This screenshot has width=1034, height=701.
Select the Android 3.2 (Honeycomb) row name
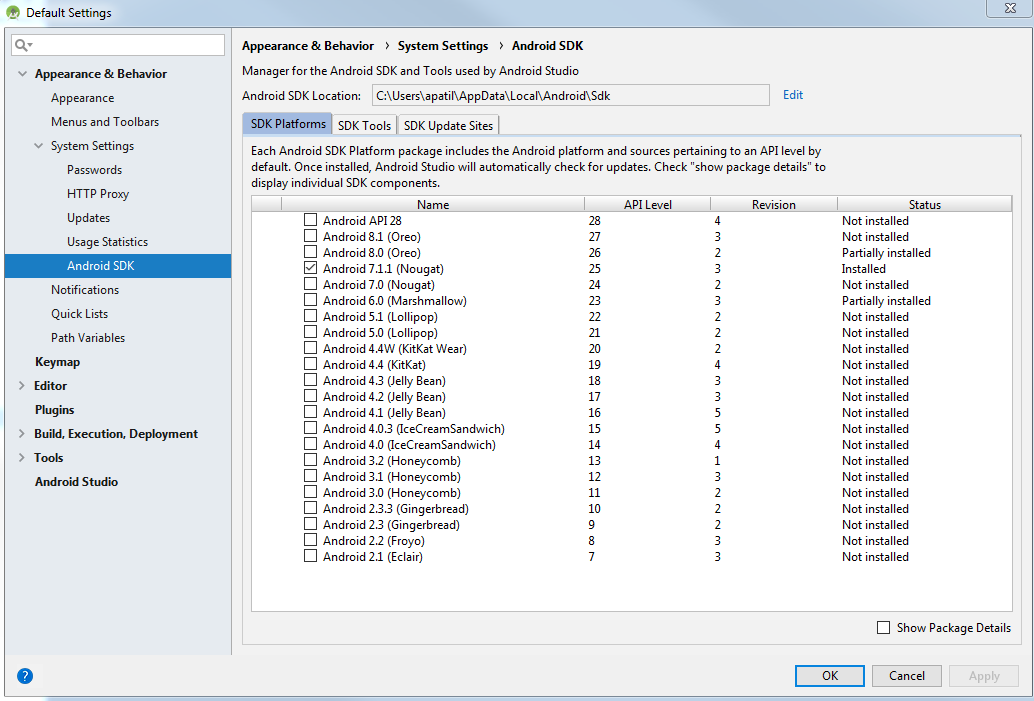392,460
